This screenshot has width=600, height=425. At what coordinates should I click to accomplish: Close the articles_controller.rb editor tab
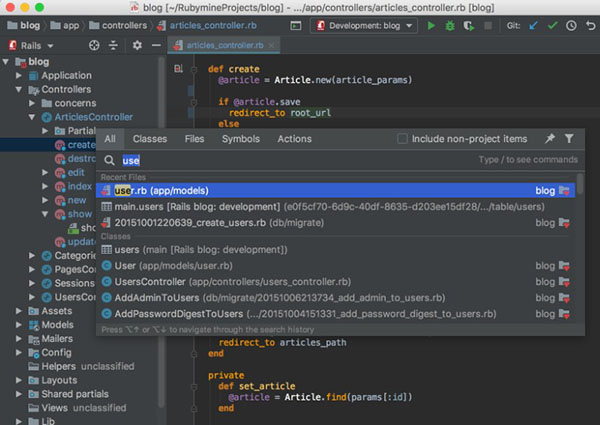(x=271, y=46)
